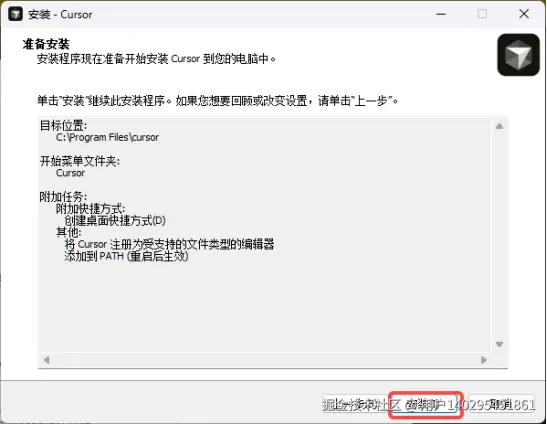Click the Cursor start menu folder entry
This screenshot has width=547, height=424.
[x=70, y=173]
